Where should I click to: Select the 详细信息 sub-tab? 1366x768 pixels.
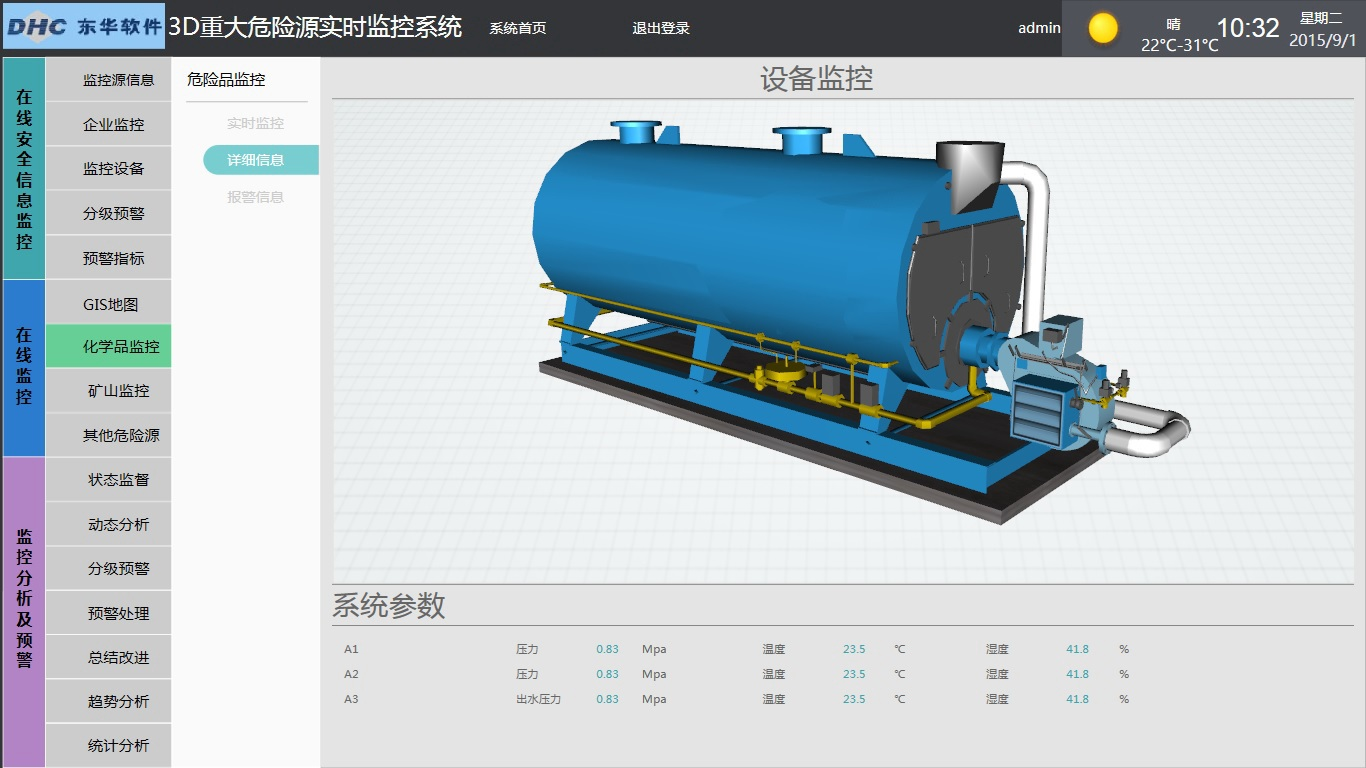click(x=257, y=160)
